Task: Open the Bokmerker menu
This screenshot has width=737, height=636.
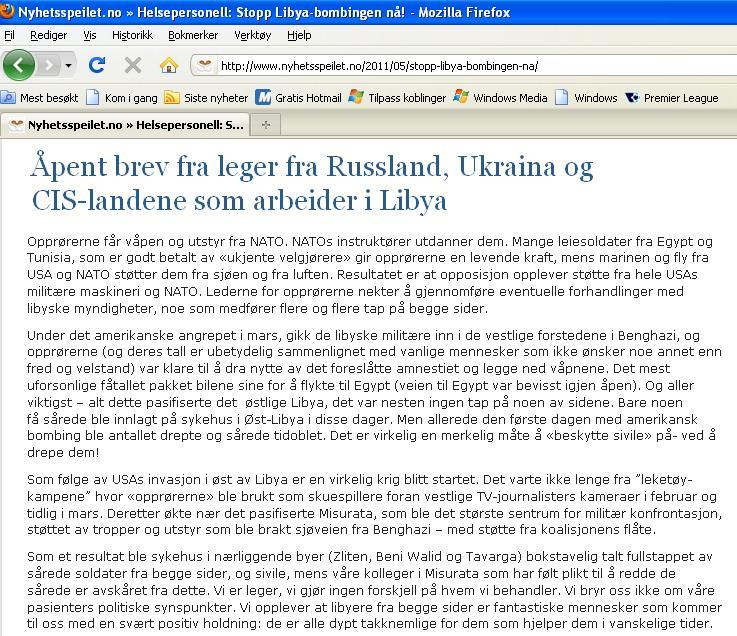Action: pyautogui.click(x=193, y=35)
